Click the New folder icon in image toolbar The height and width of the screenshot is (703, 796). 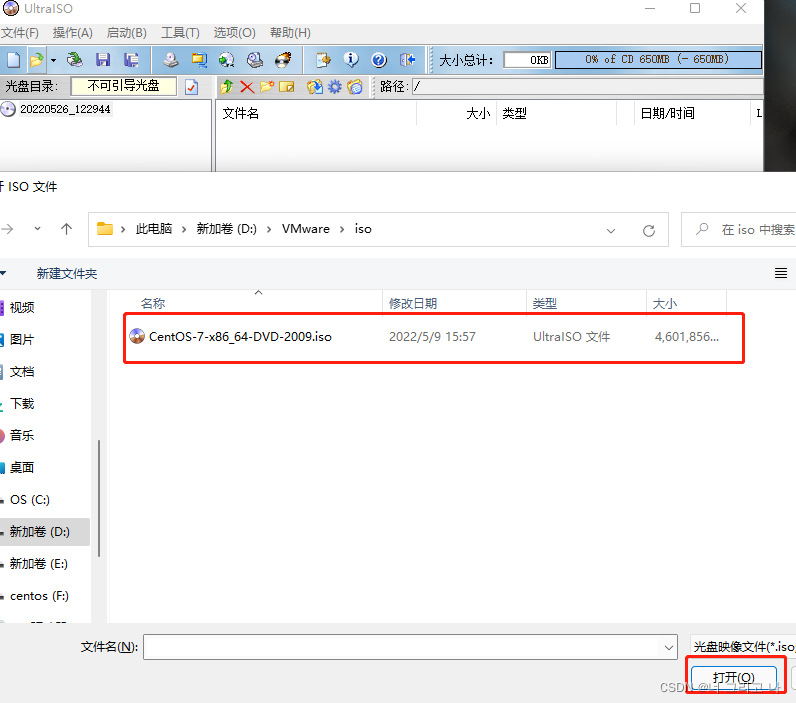267,87
